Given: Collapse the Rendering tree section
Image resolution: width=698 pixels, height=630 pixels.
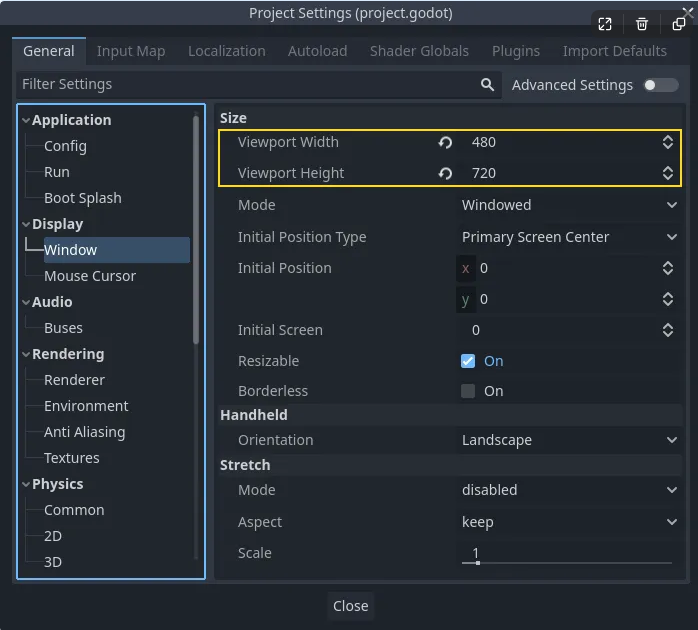Looking at the screenshot, I should tap(26, 354).
